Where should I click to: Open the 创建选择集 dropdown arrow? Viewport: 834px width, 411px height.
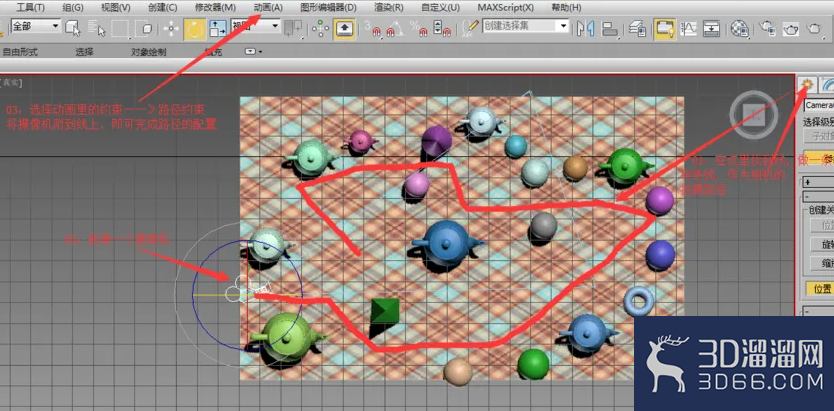click(563, 26)
